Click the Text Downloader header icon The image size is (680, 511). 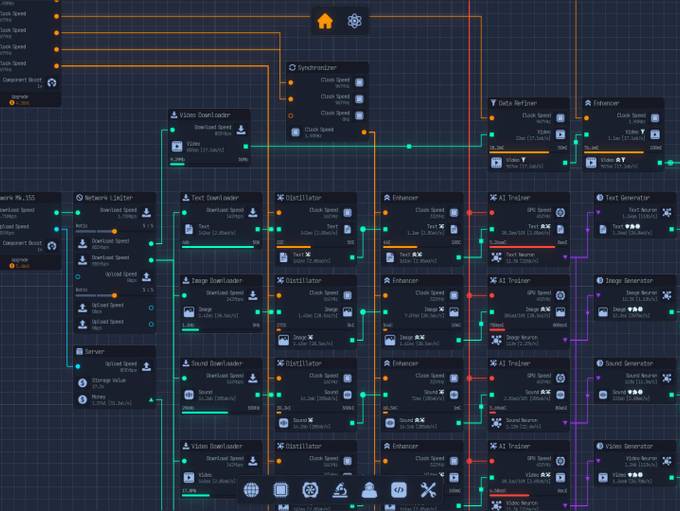(186, 198)
